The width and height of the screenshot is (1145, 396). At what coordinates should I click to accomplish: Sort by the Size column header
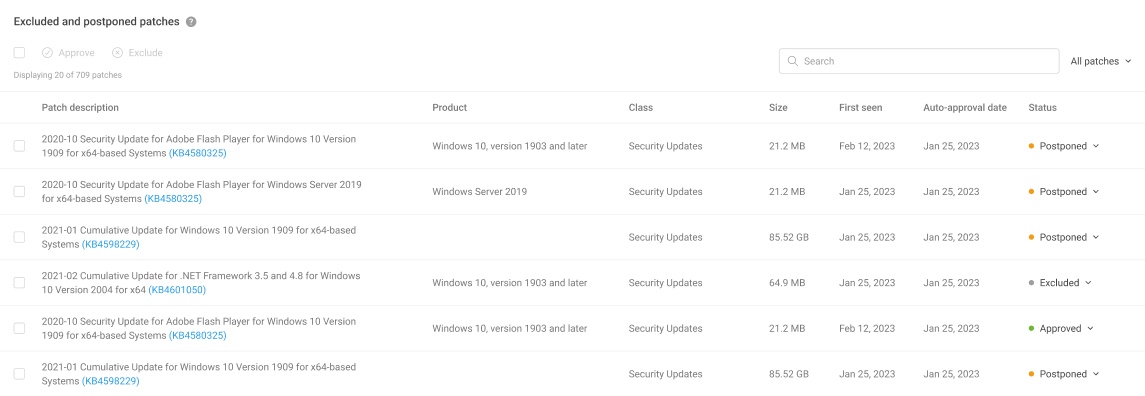click(778, 107)
